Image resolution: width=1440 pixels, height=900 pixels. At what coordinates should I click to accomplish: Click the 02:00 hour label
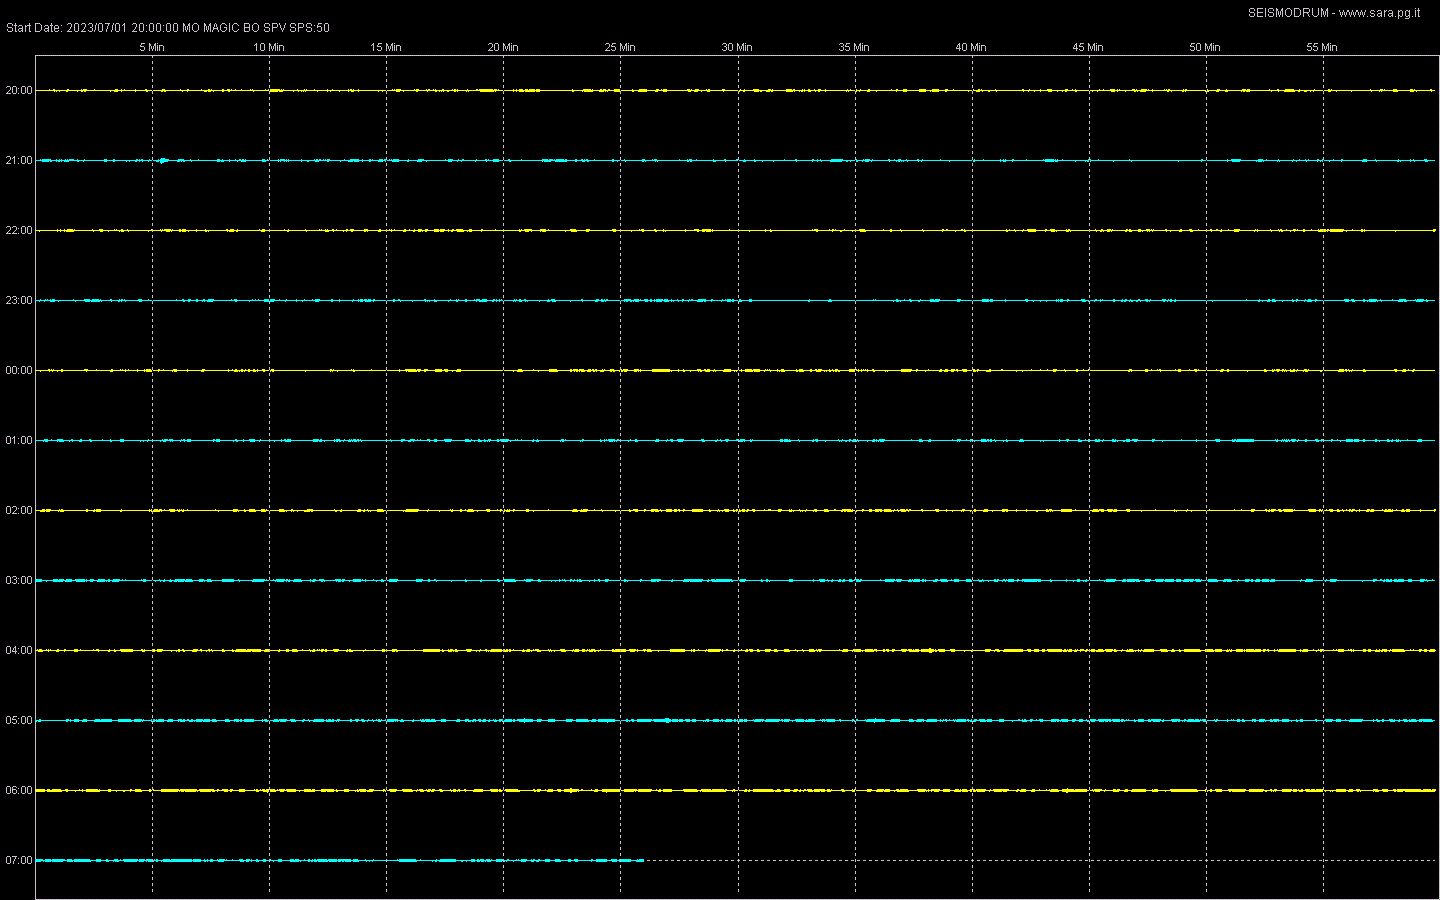click(x=19, y=510)
